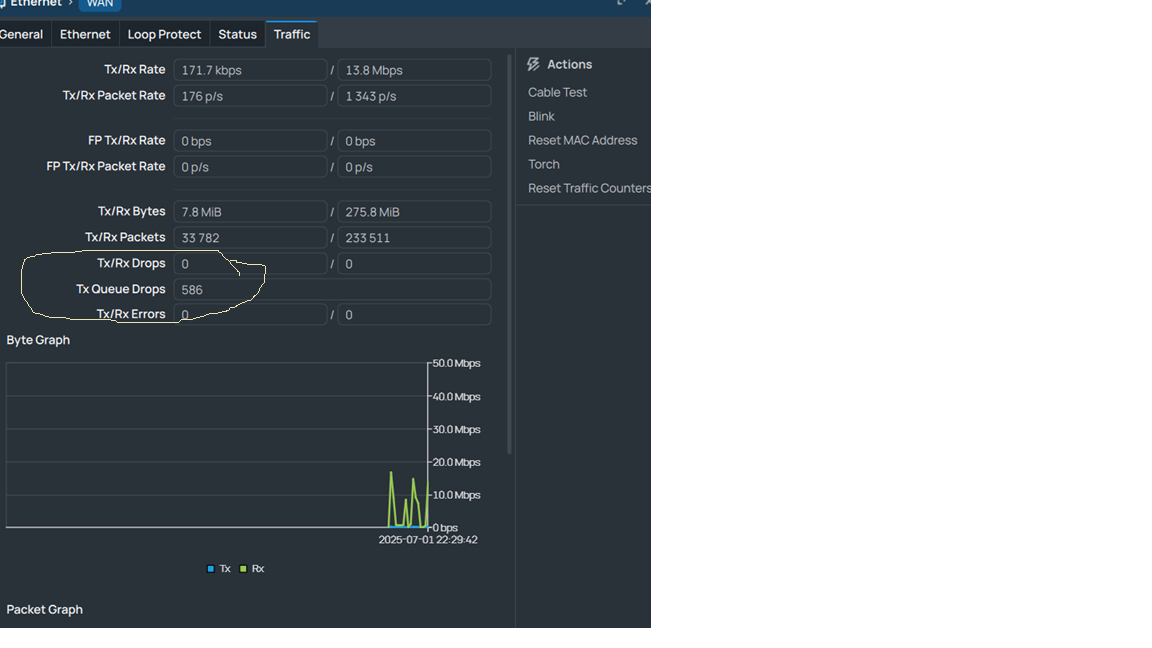Click the WAN breadcrumb badge
This screenshot has height=648, width=1152.
coord(100,4)
